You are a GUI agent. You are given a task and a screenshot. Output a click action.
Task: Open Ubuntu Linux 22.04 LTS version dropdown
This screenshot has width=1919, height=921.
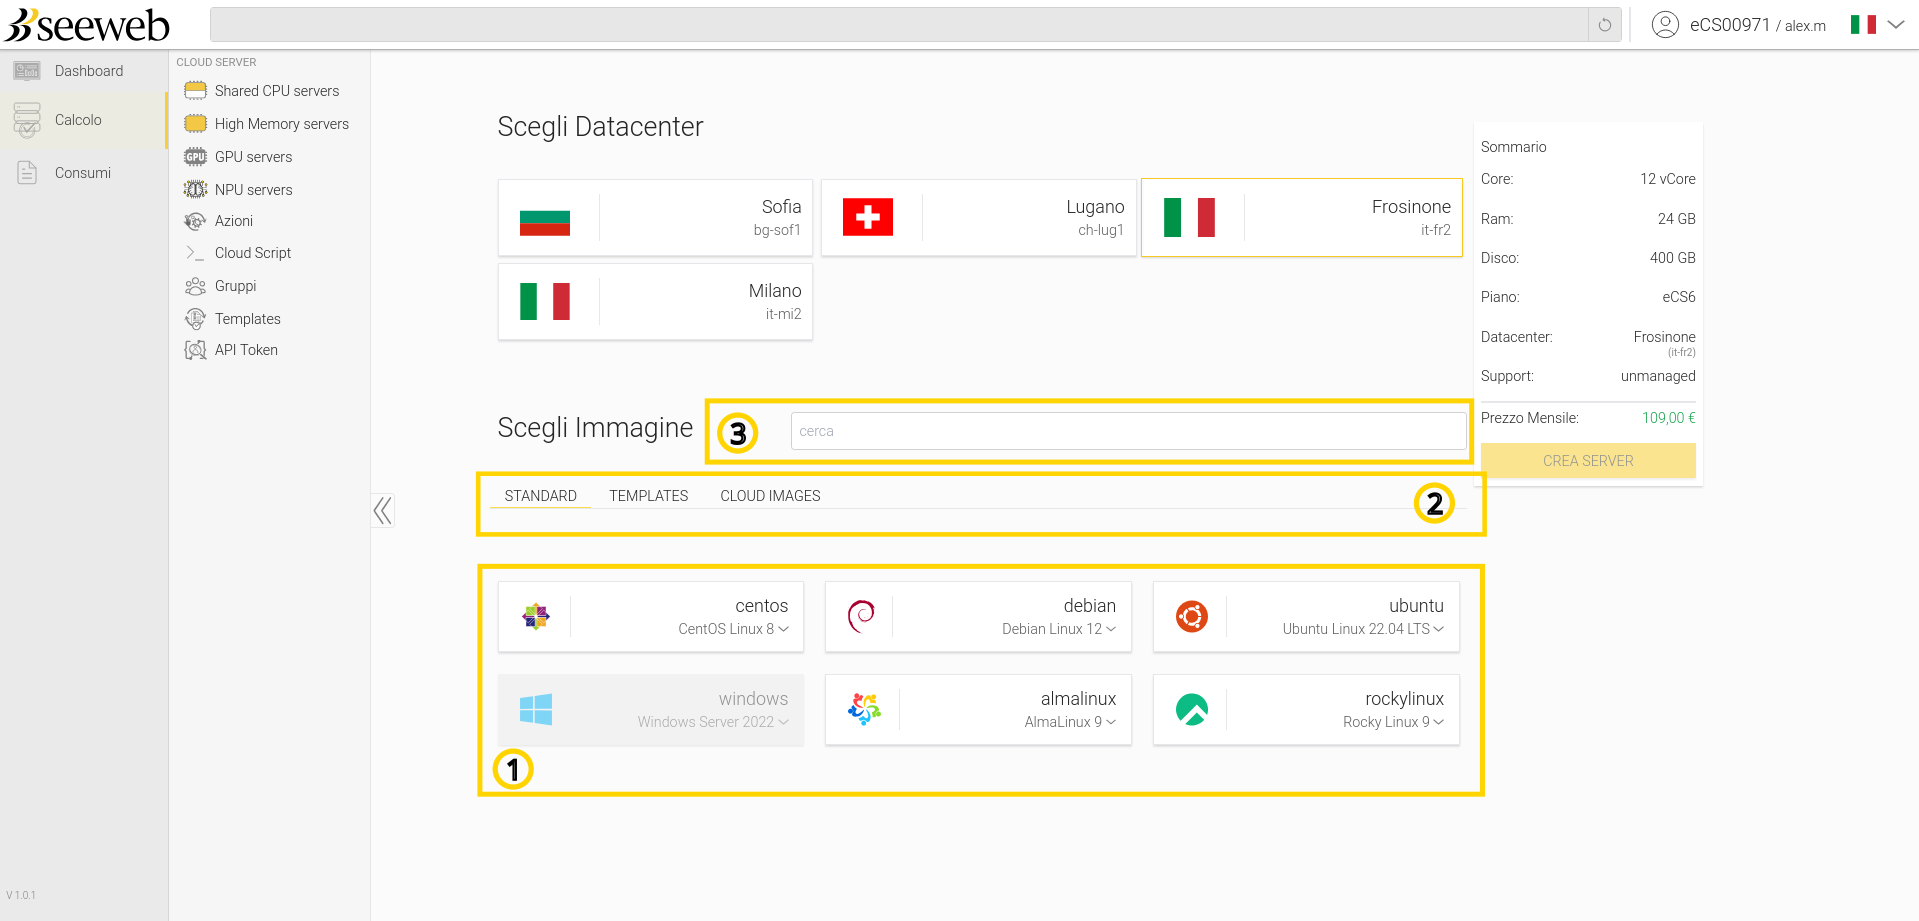click(x=1363, y=629)
